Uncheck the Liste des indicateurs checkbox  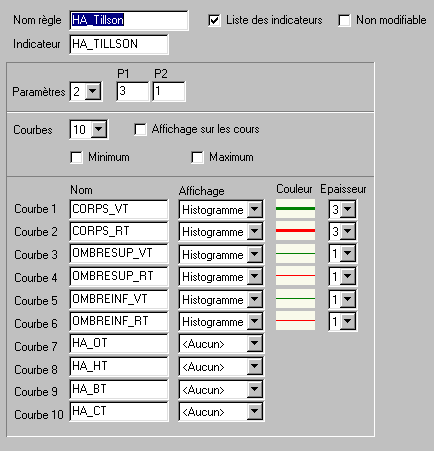click(x=214, y=20)
